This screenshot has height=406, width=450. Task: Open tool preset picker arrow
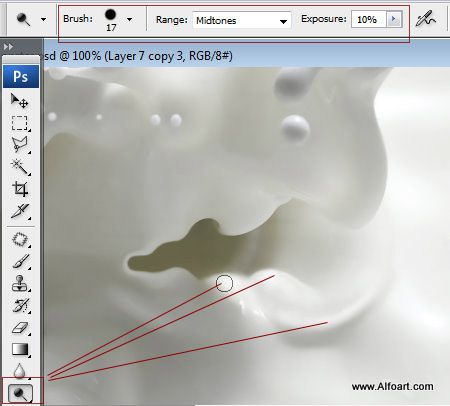tap(43, 20)
